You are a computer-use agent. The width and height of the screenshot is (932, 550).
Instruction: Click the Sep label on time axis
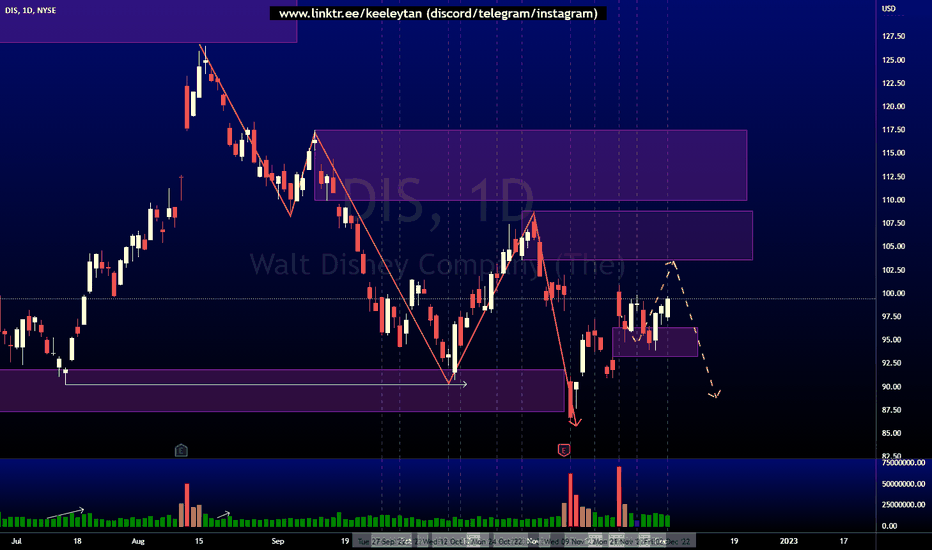pos(278,541)
